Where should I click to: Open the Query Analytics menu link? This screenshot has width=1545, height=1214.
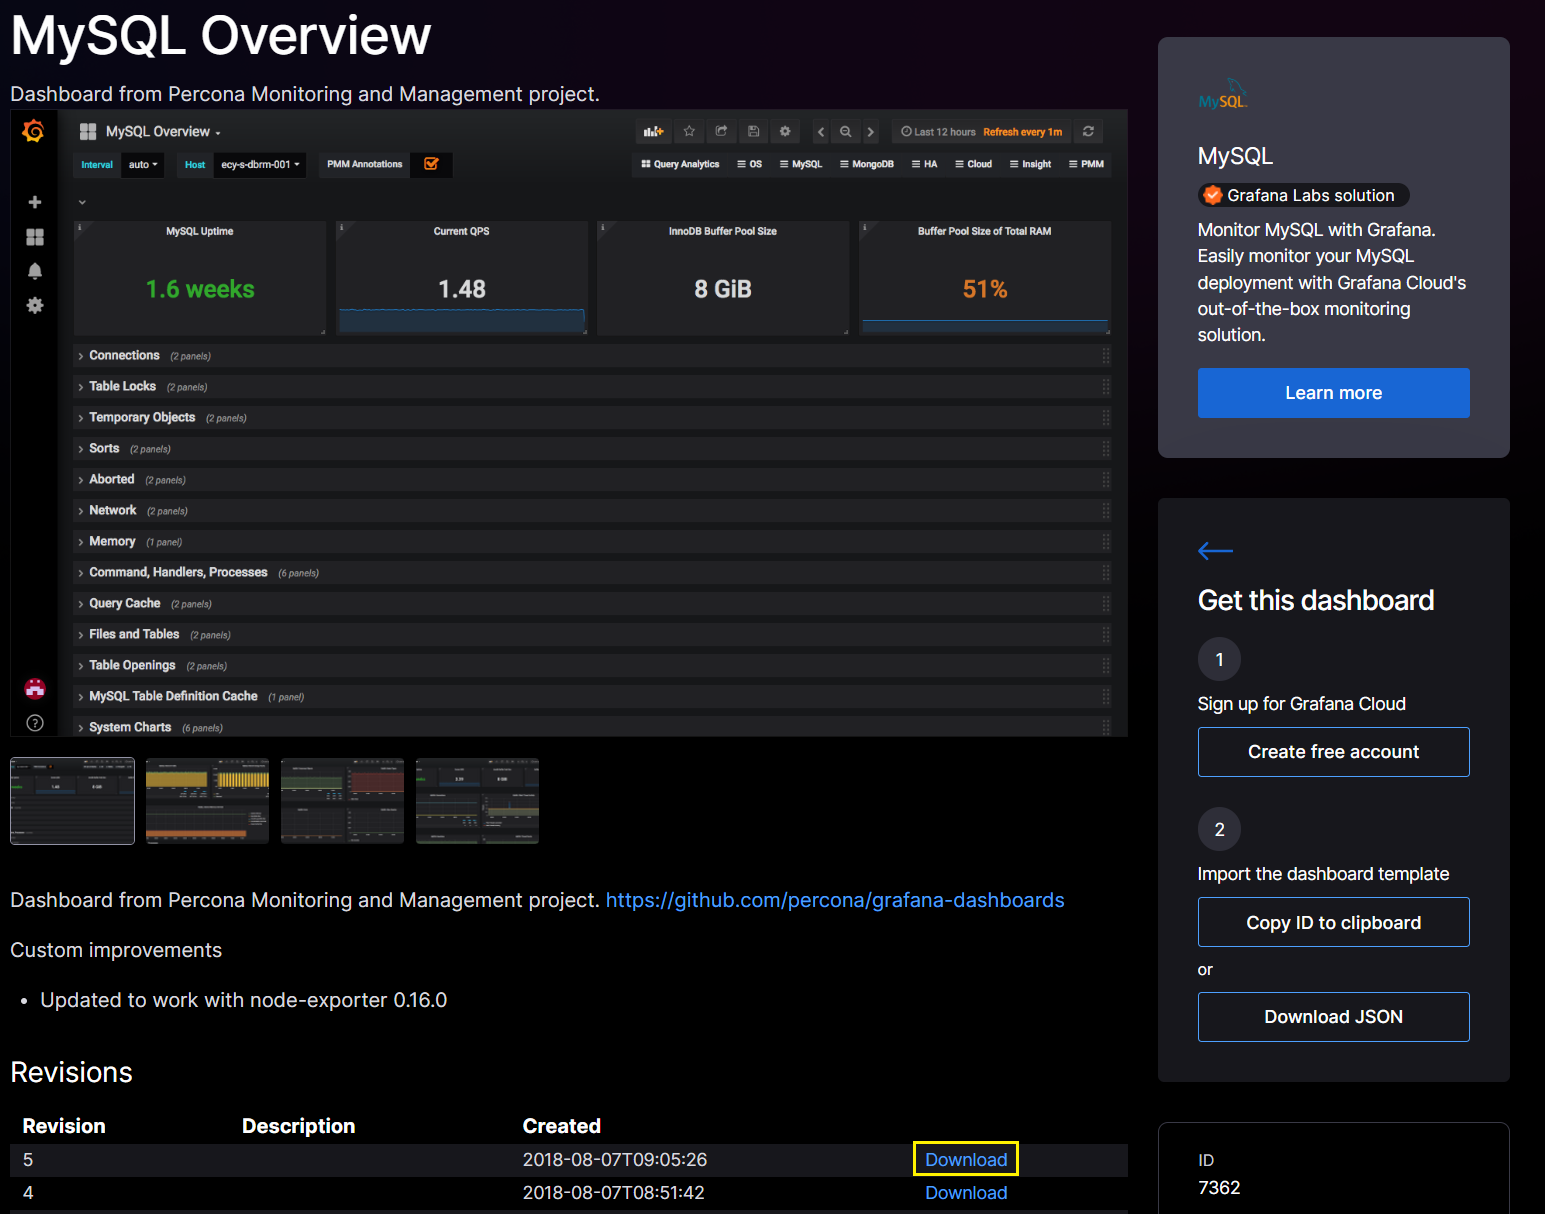click(680, 164)
